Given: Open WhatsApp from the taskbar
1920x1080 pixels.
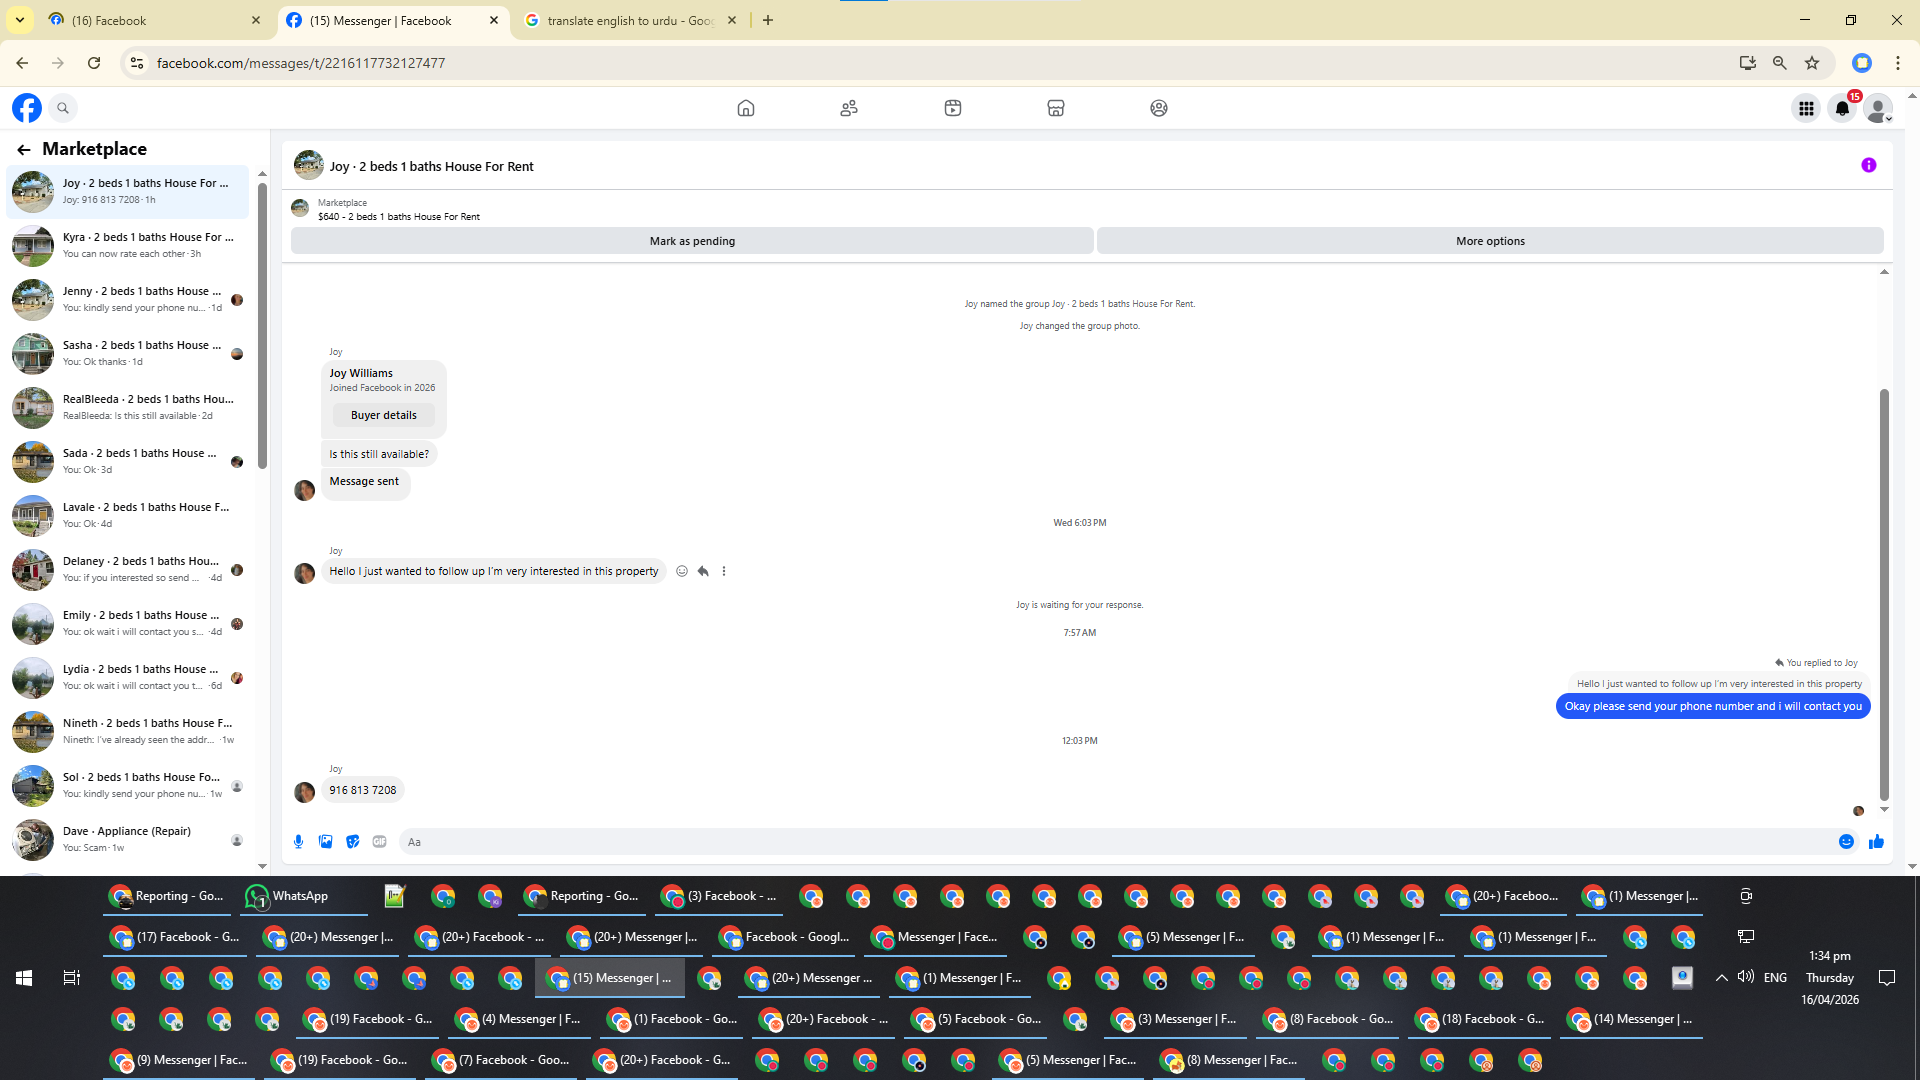Looking at the screenshot, I should pos(304,897).
